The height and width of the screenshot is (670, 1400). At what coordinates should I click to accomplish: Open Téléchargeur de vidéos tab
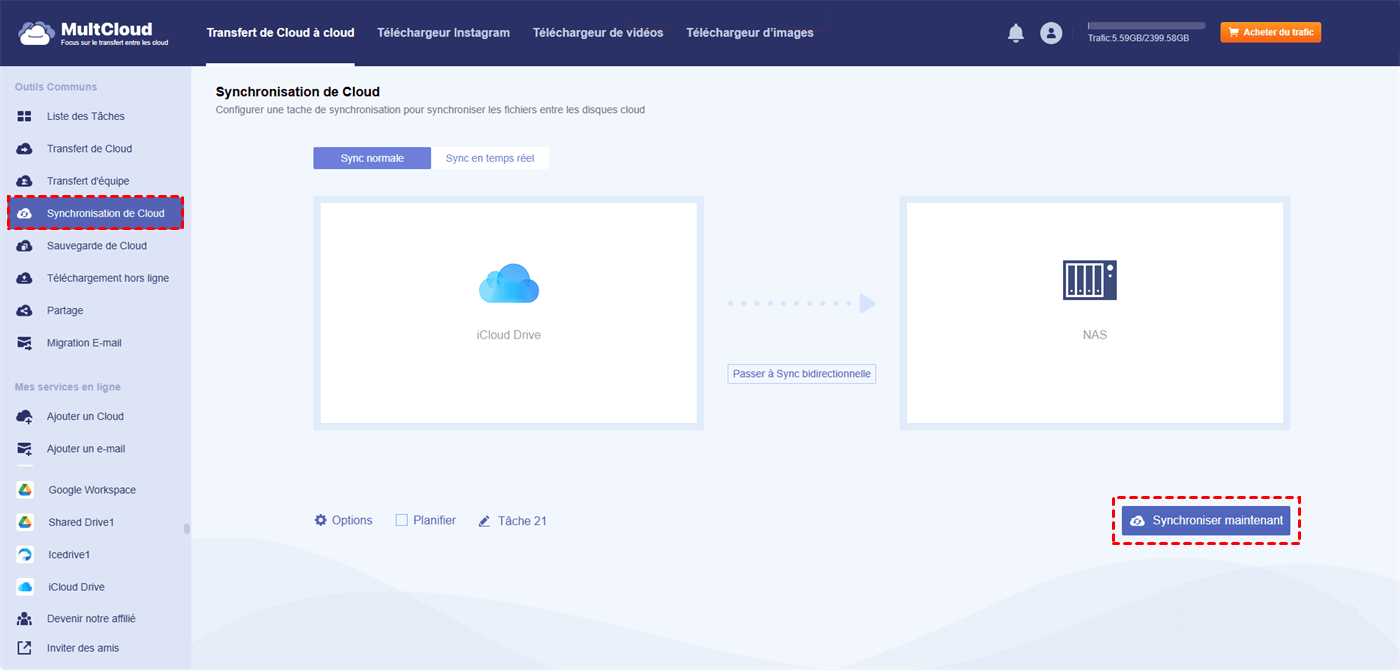(598, 33)
